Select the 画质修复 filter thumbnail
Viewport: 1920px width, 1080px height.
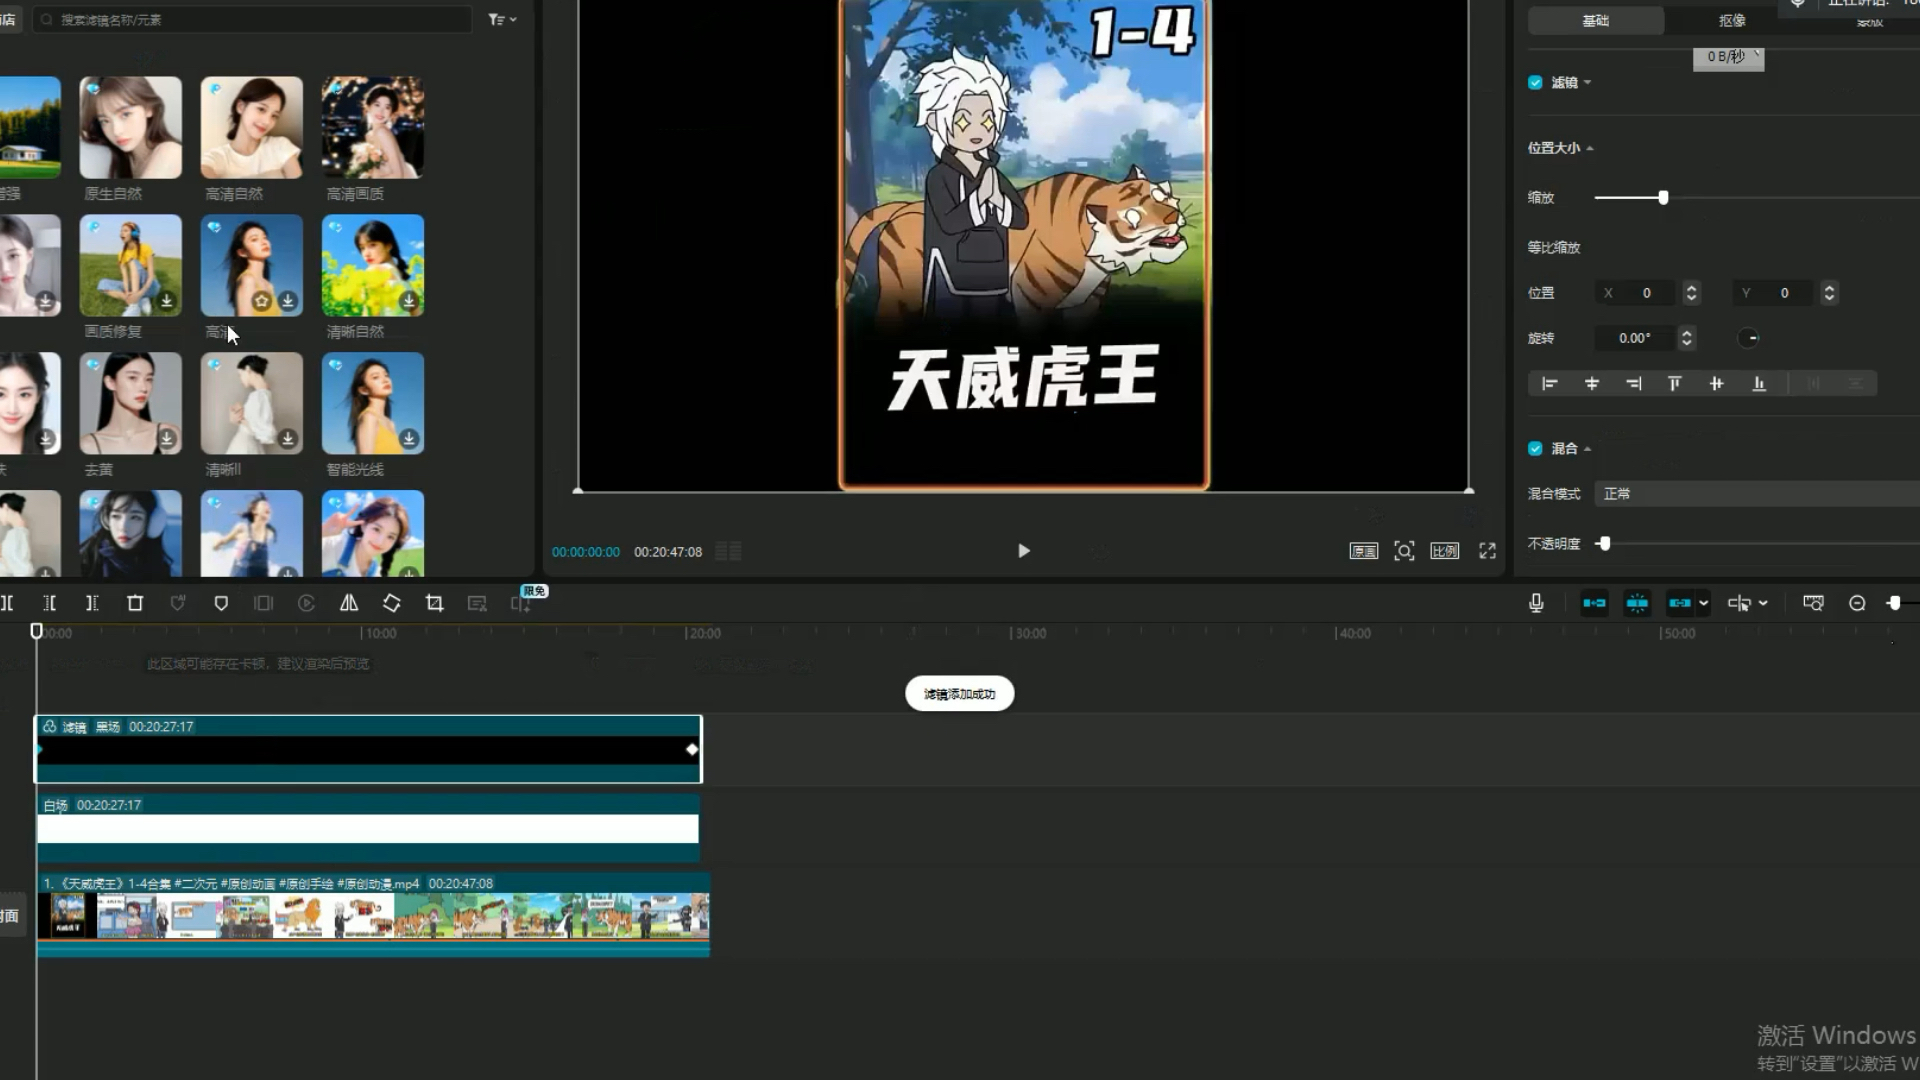pyautogui.click(x=131, y=266)
